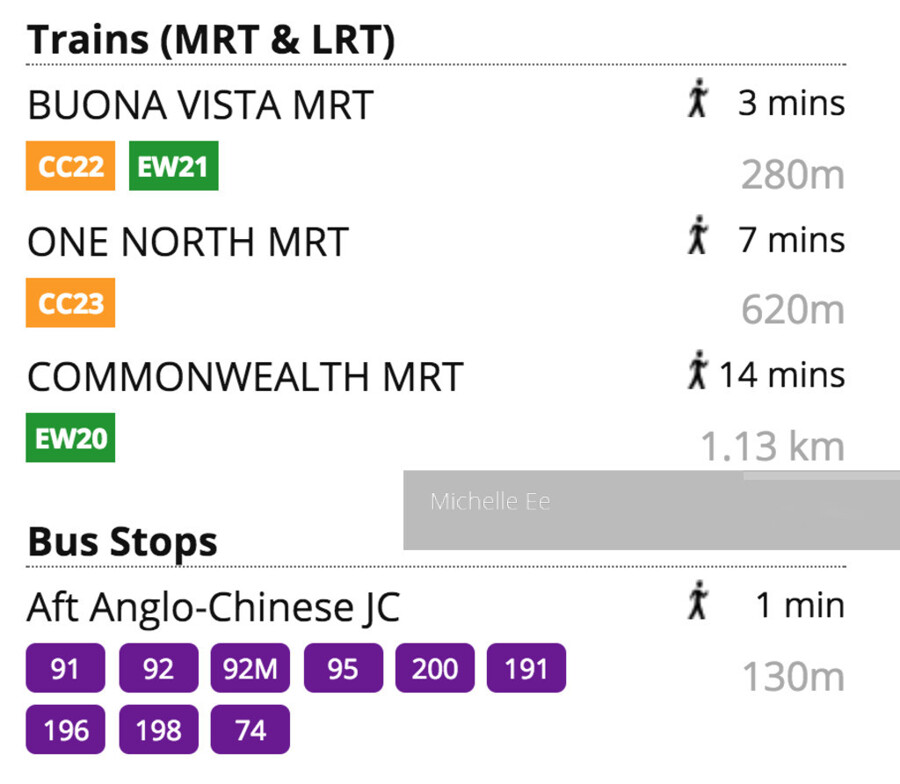This screenshot has width=900, height=784.
Task: Select the green EW21 line badge
Action: pos(173,166)
